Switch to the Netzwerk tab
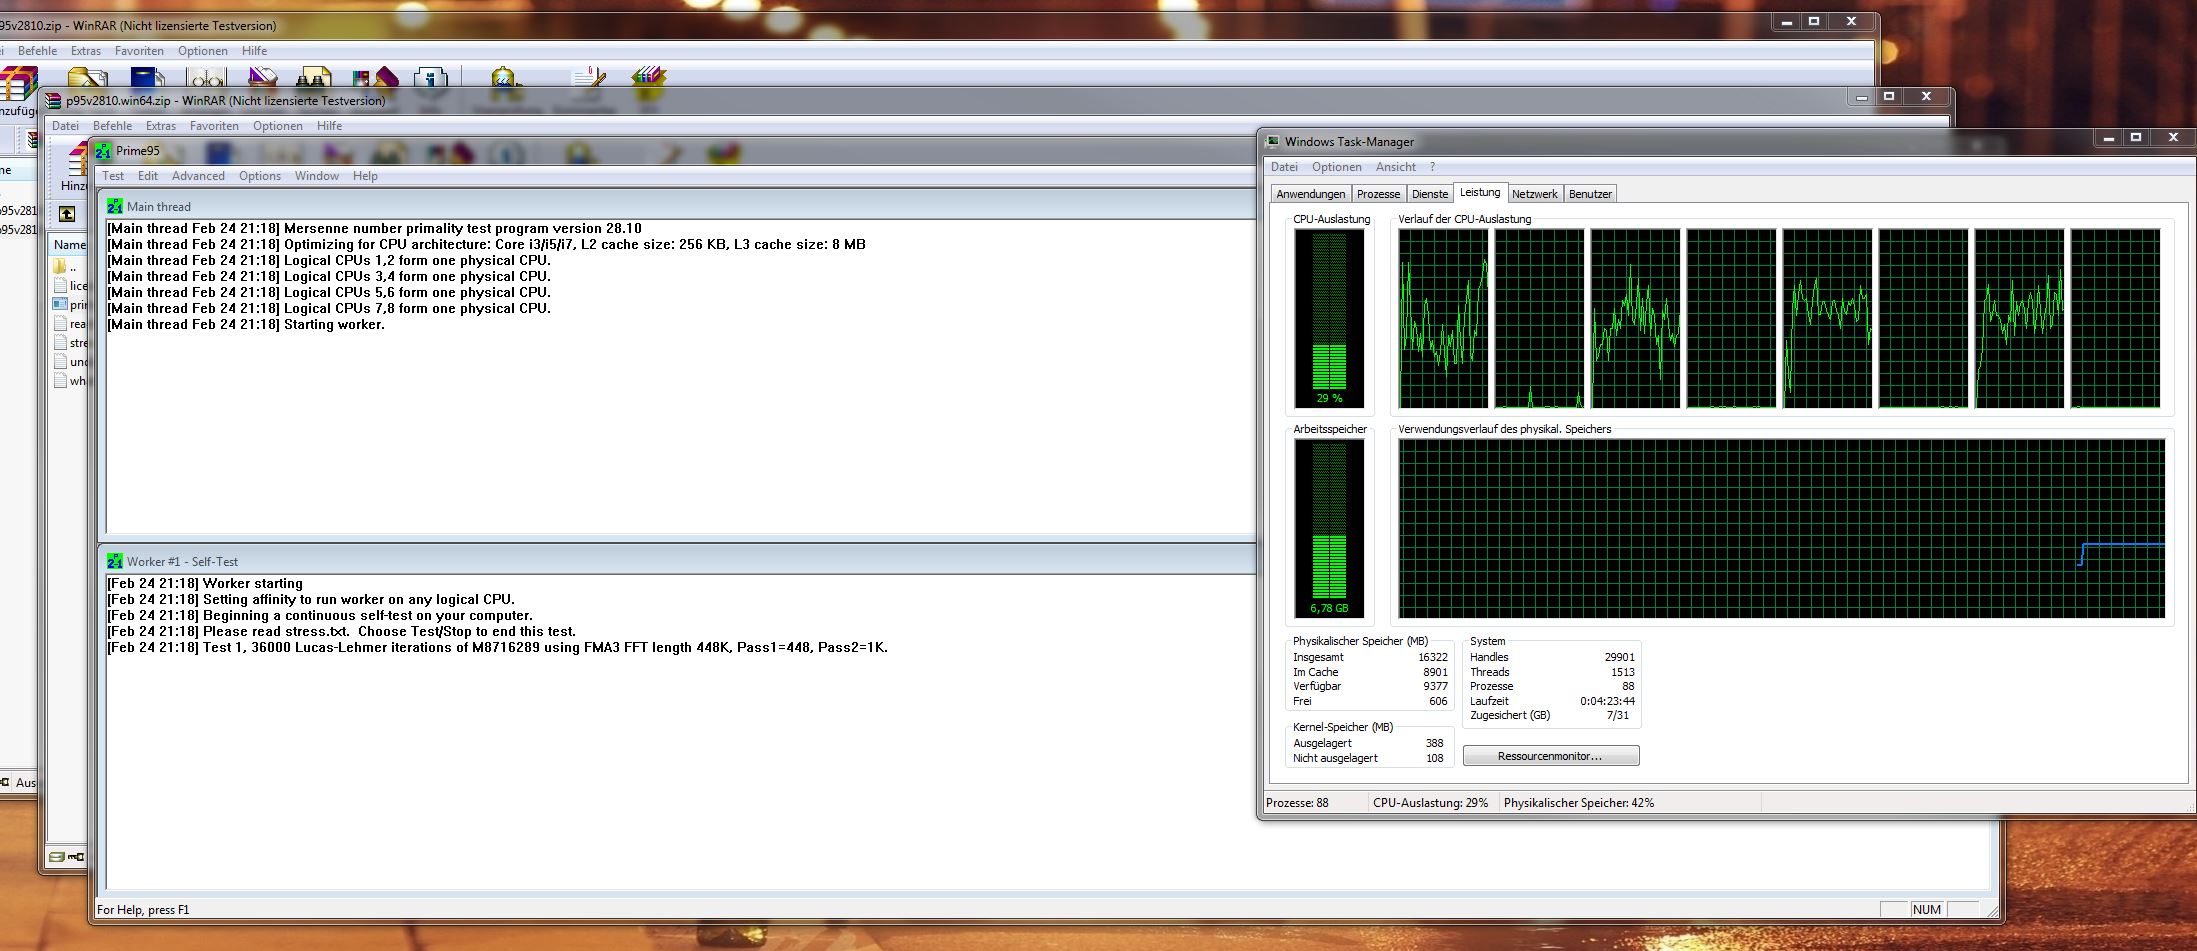 (1535, 194)
